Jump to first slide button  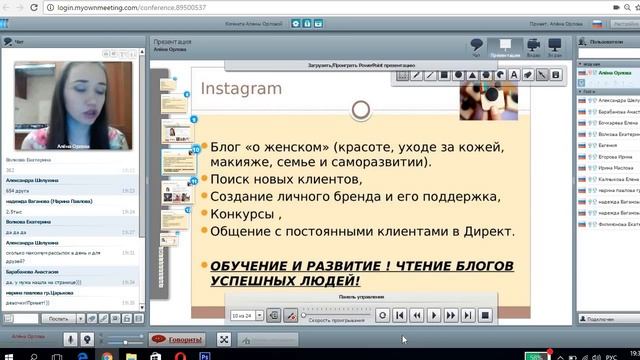coord(400,315)
